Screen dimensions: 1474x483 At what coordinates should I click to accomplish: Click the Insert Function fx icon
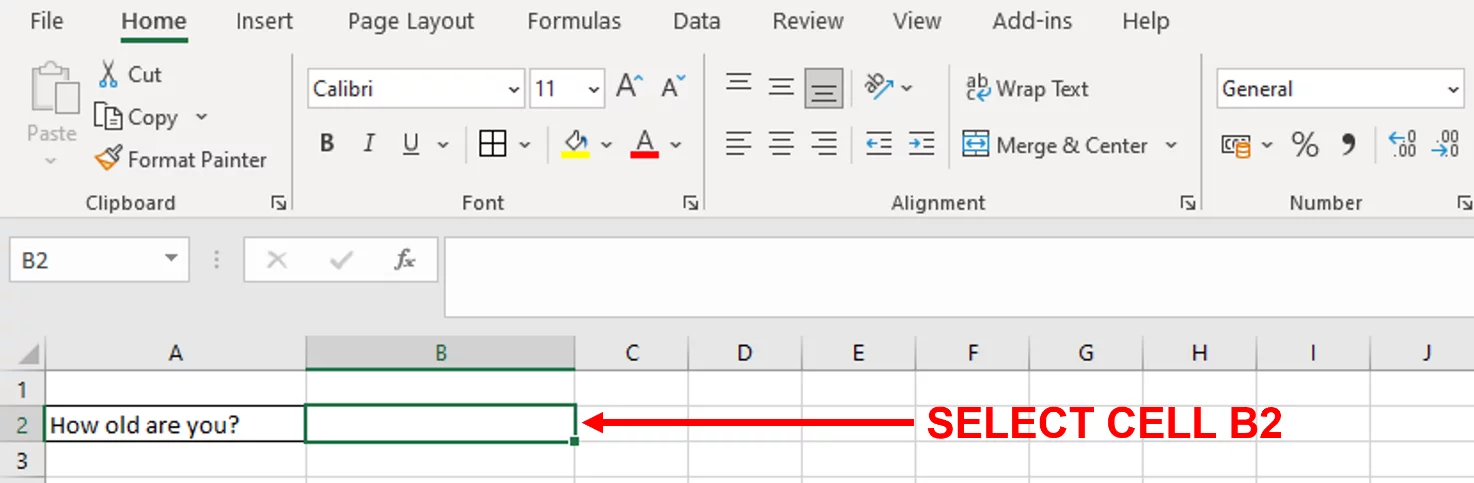pos(404,260)
